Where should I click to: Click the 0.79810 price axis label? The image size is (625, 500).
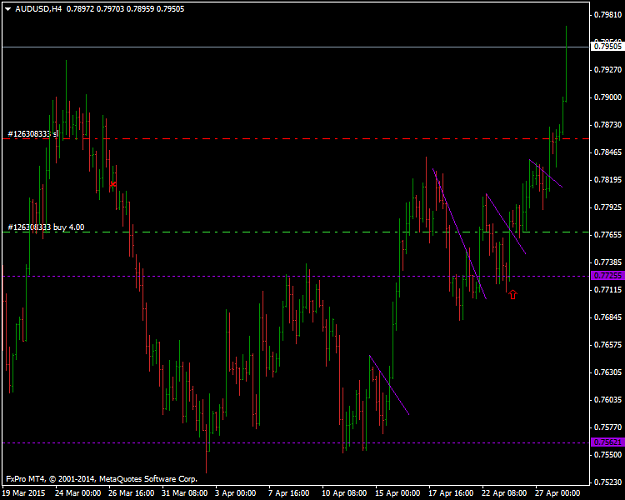click(x=607, y=15)
